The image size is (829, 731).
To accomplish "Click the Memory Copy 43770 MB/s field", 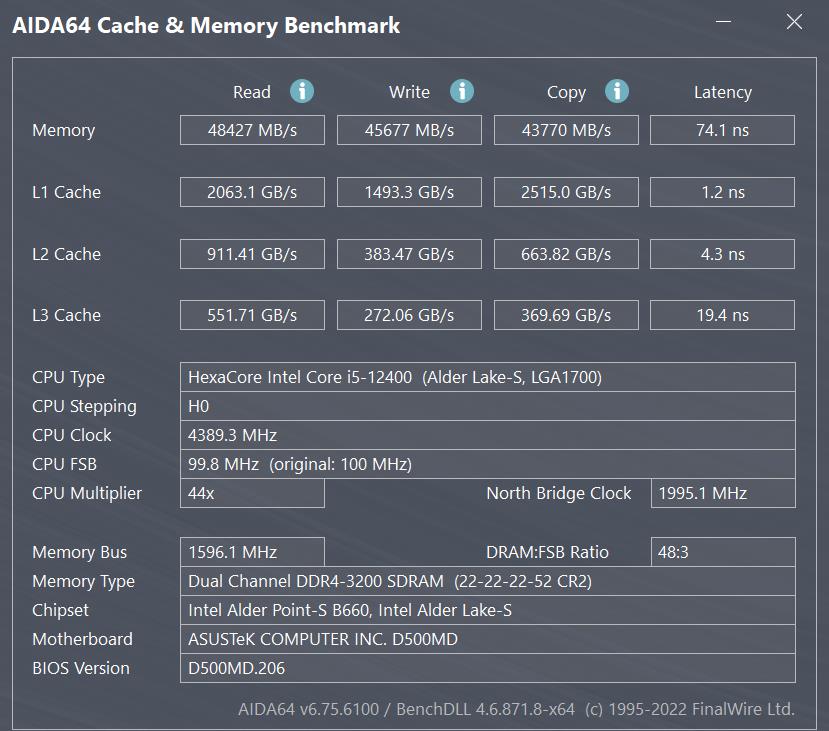I will 566,130.
